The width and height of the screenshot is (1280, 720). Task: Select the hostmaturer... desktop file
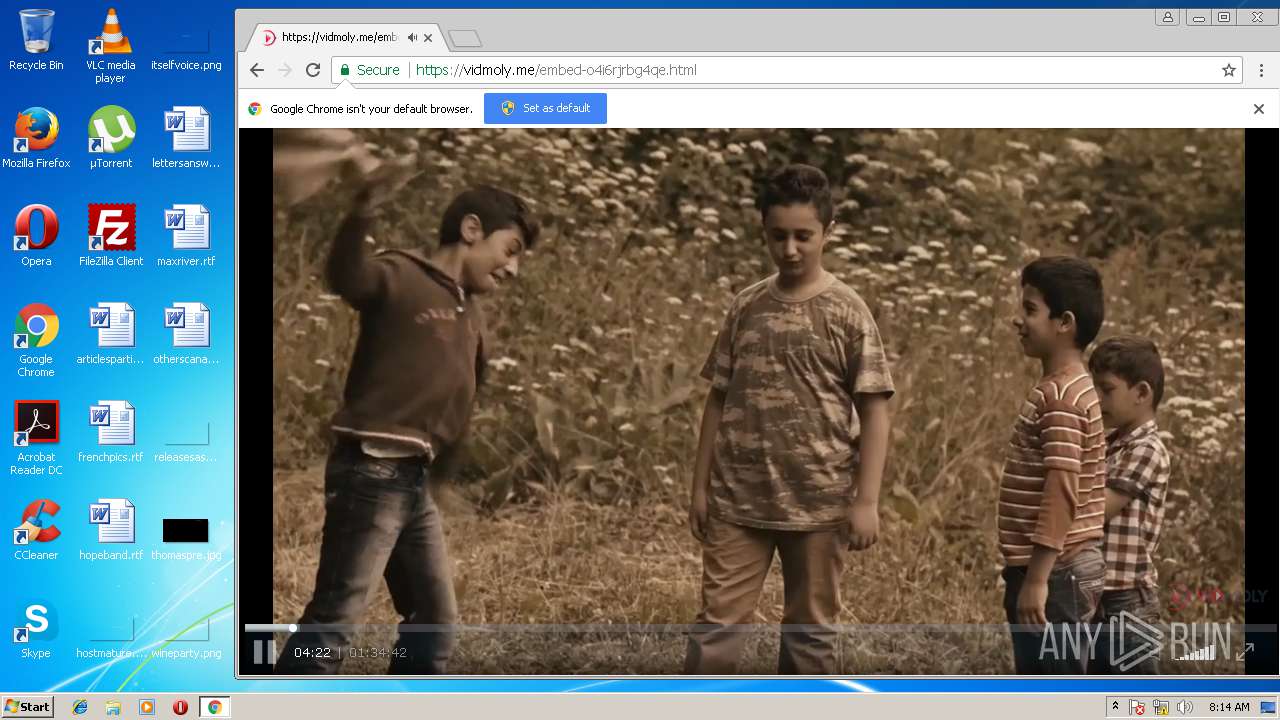(x=111, y=636)
